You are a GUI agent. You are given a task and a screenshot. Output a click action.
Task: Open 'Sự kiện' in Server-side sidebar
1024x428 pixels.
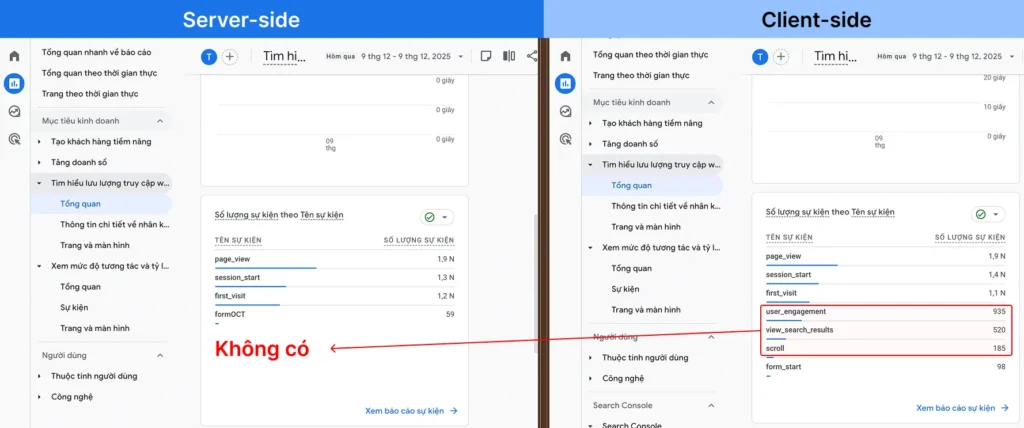pos(74,308)
